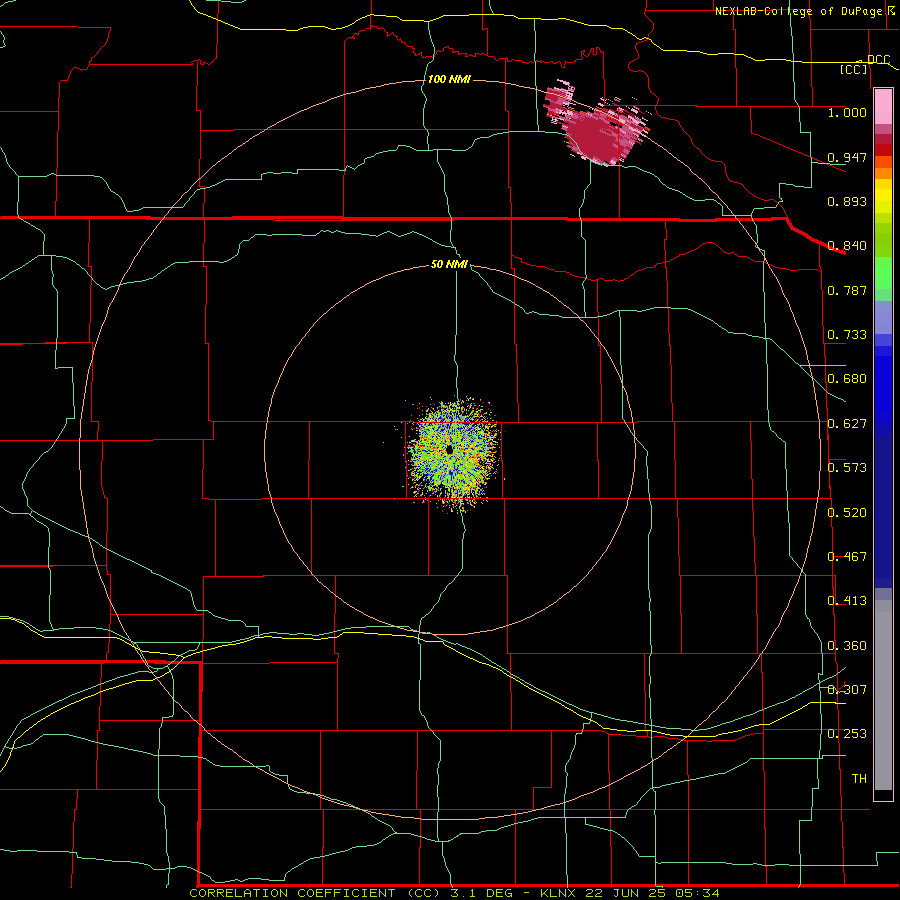The image size is (900, 900).
Task: Click the 0.733 legend value
Action: click(x=847, y=335)
